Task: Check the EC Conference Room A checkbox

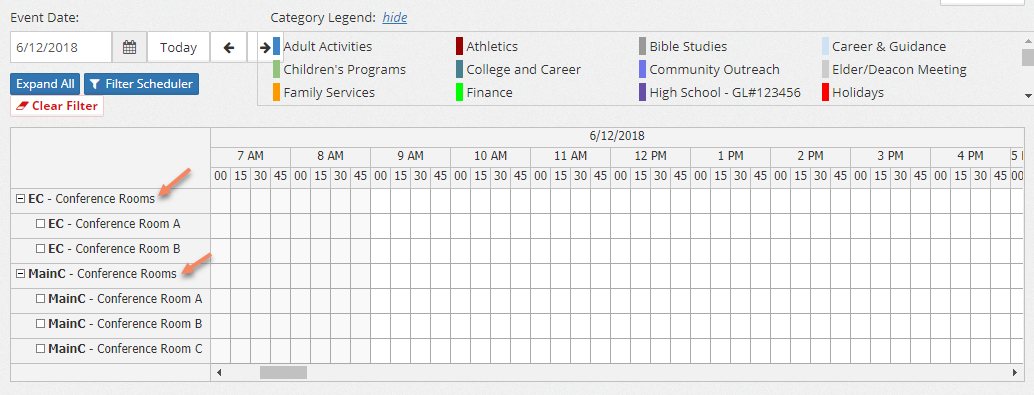Action: (40, 224)
